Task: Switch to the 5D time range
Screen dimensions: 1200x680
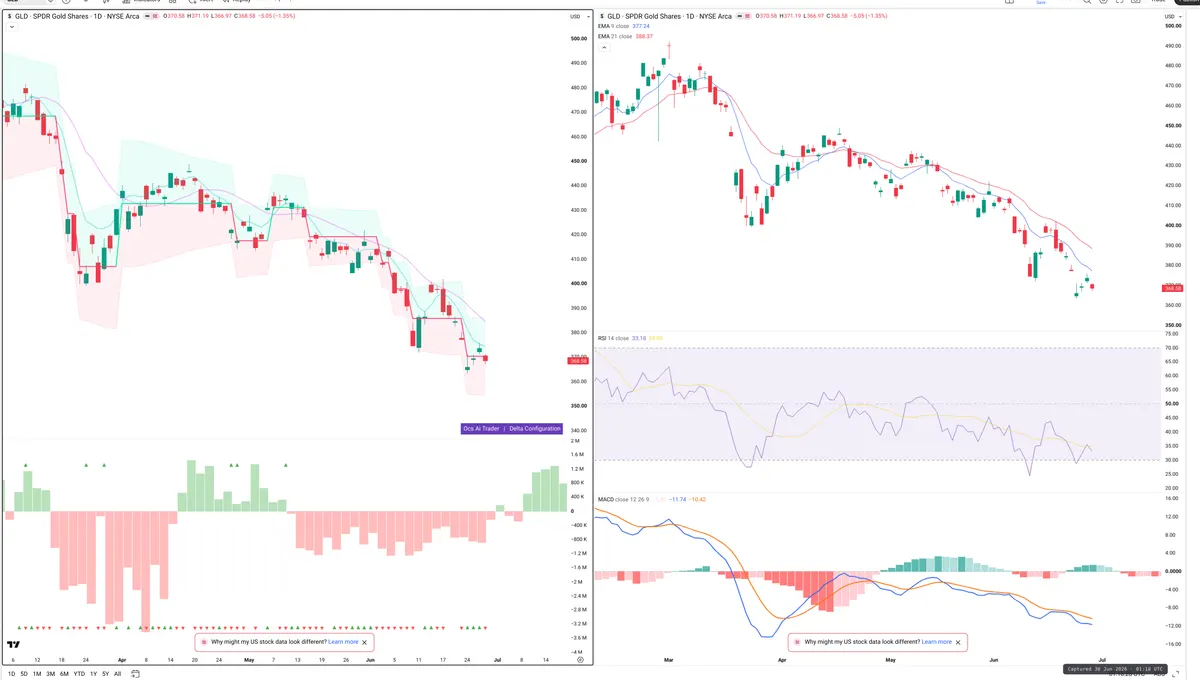Action: click(x=25, y=674)
